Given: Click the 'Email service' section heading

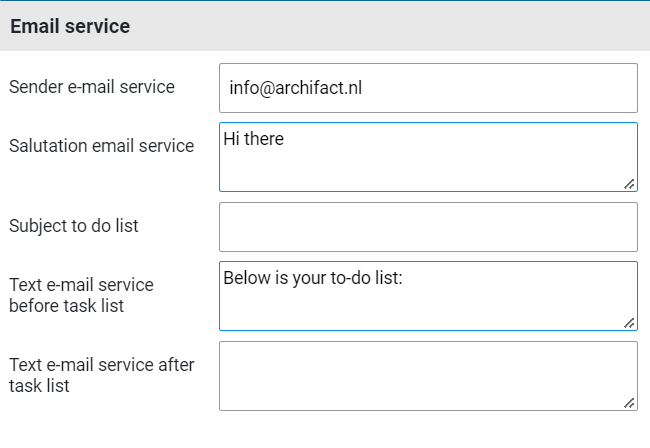Looking at the screenshot, I should 70,27.
